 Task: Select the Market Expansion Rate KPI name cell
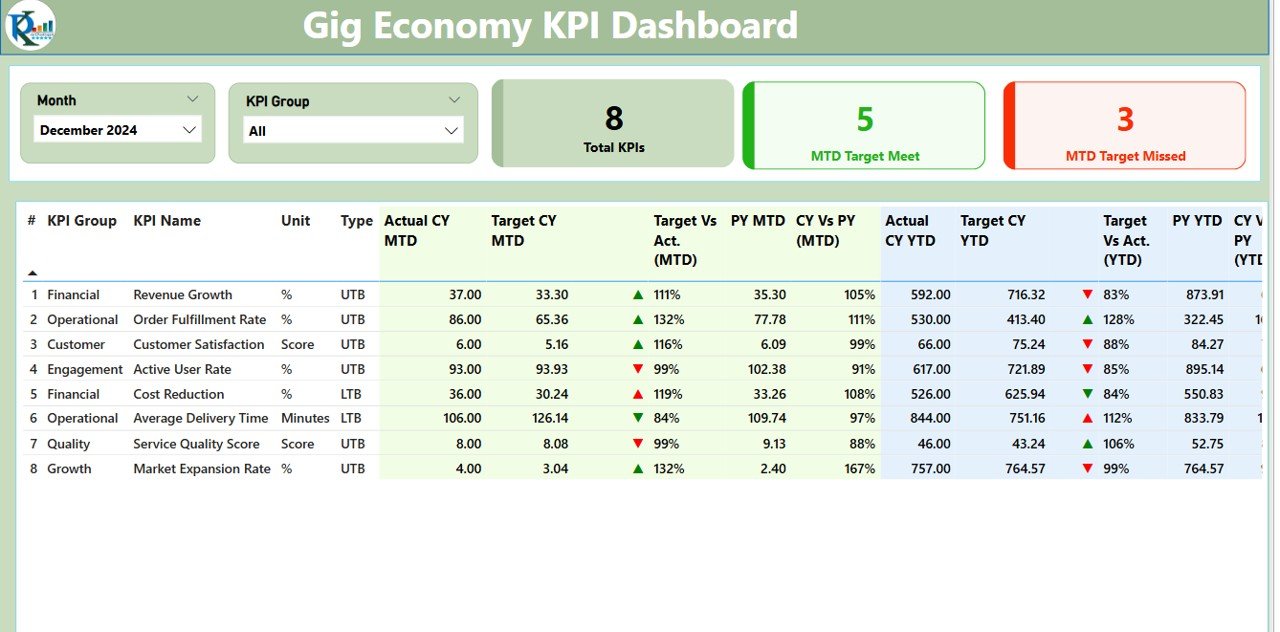coord(202,469)
